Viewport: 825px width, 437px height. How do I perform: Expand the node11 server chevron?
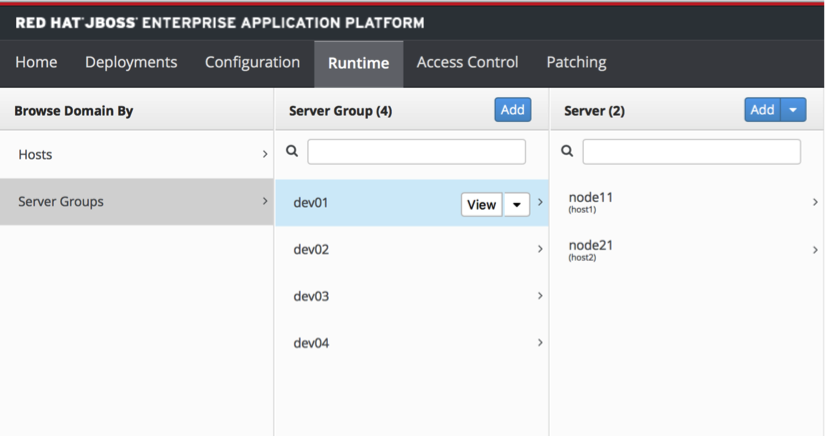click(815, 202)
